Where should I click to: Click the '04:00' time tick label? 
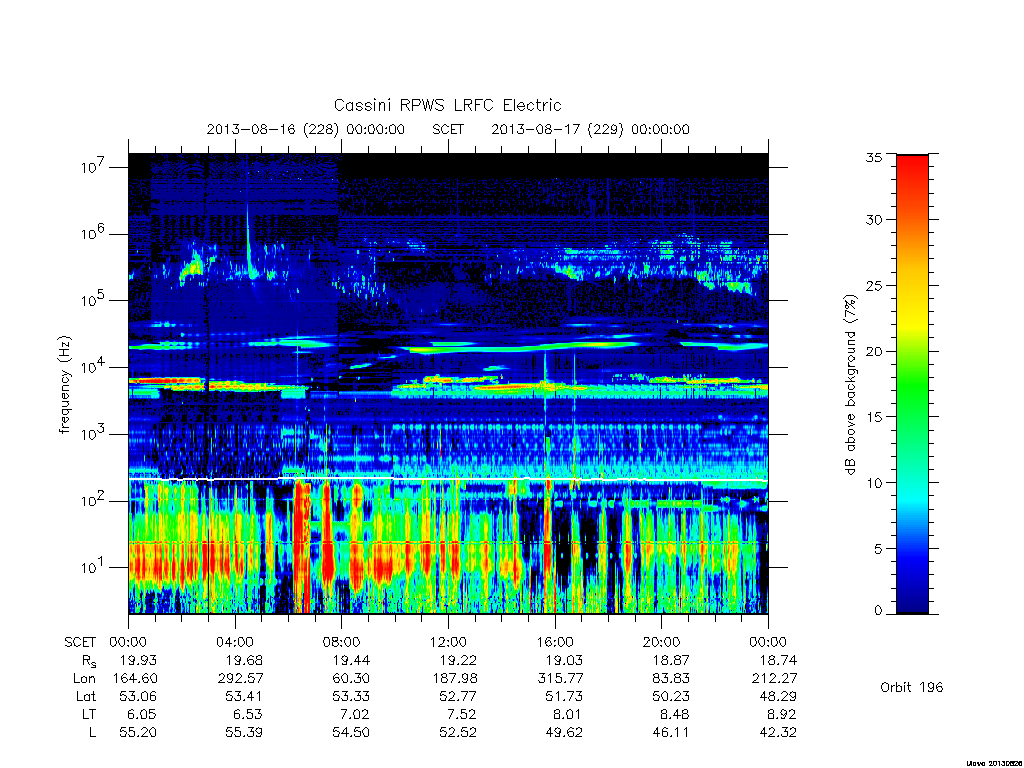click(x=234, y=642)
